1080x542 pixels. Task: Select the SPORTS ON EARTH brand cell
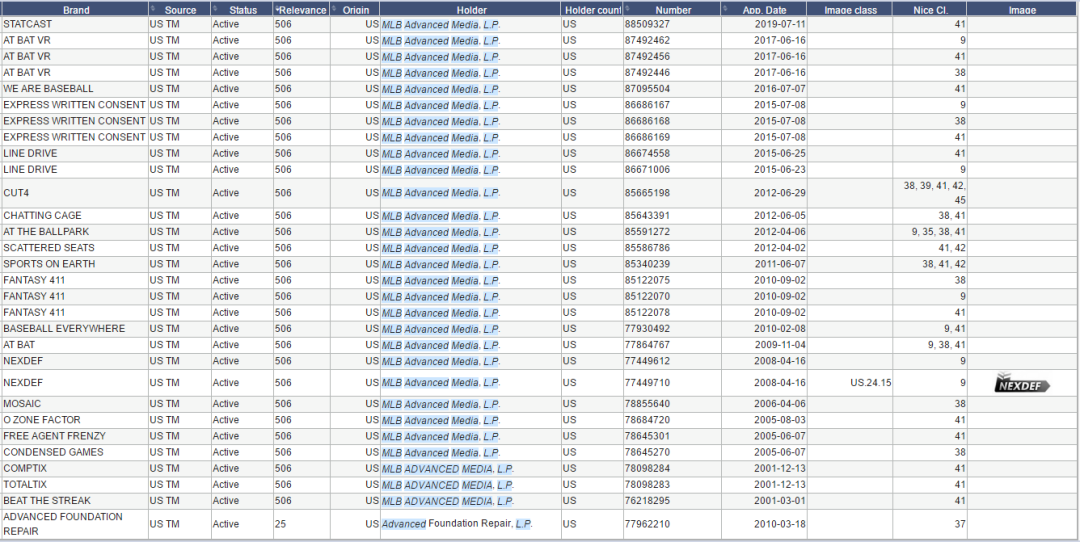[74, 264]
